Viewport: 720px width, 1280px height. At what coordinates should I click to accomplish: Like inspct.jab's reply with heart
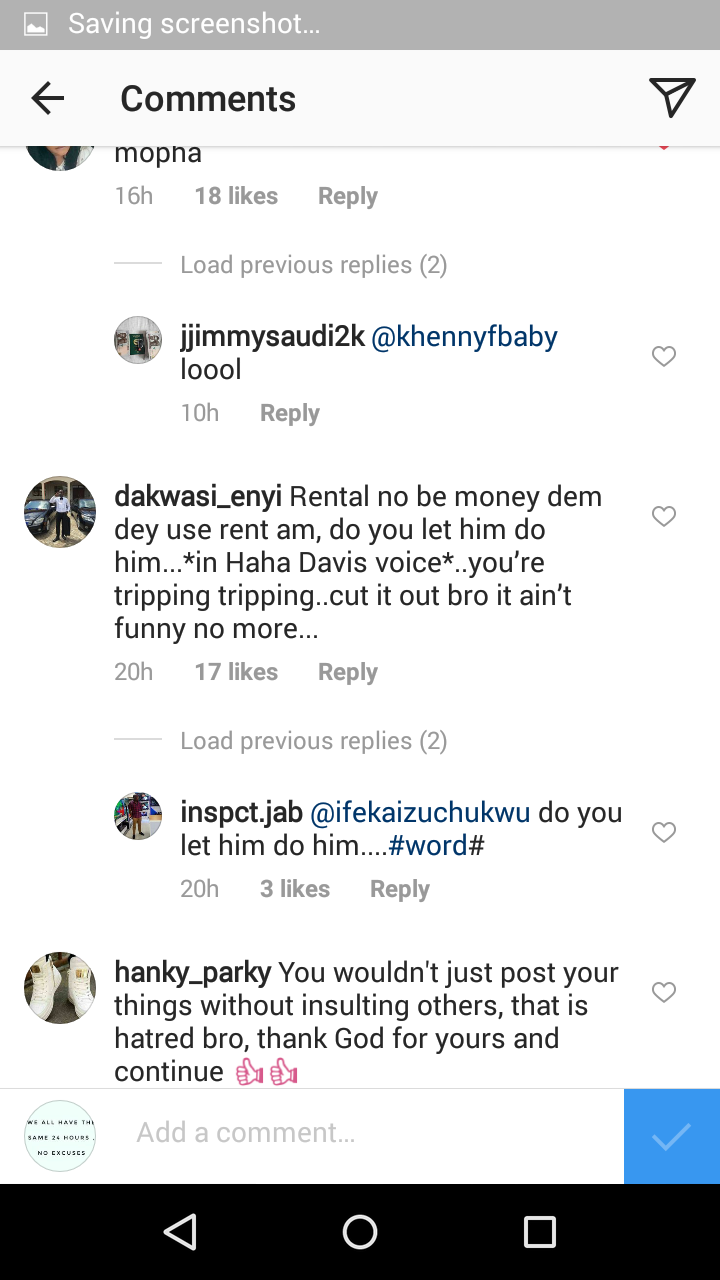pos(664,832)
